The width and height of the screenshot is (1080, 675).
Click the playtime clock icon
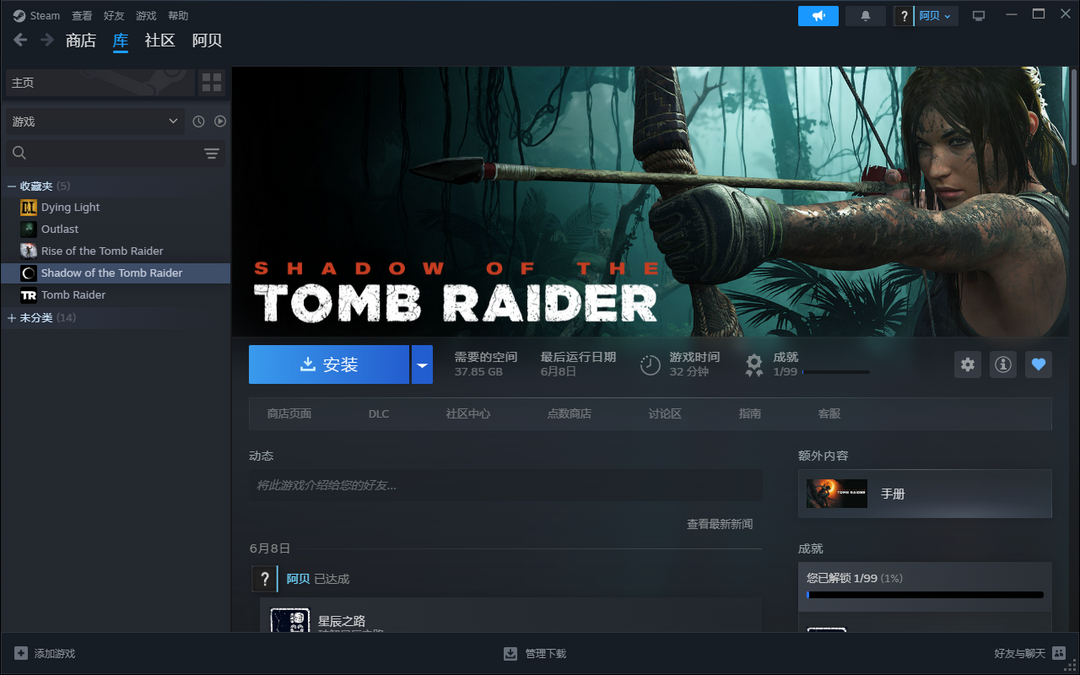click(650, 365)
